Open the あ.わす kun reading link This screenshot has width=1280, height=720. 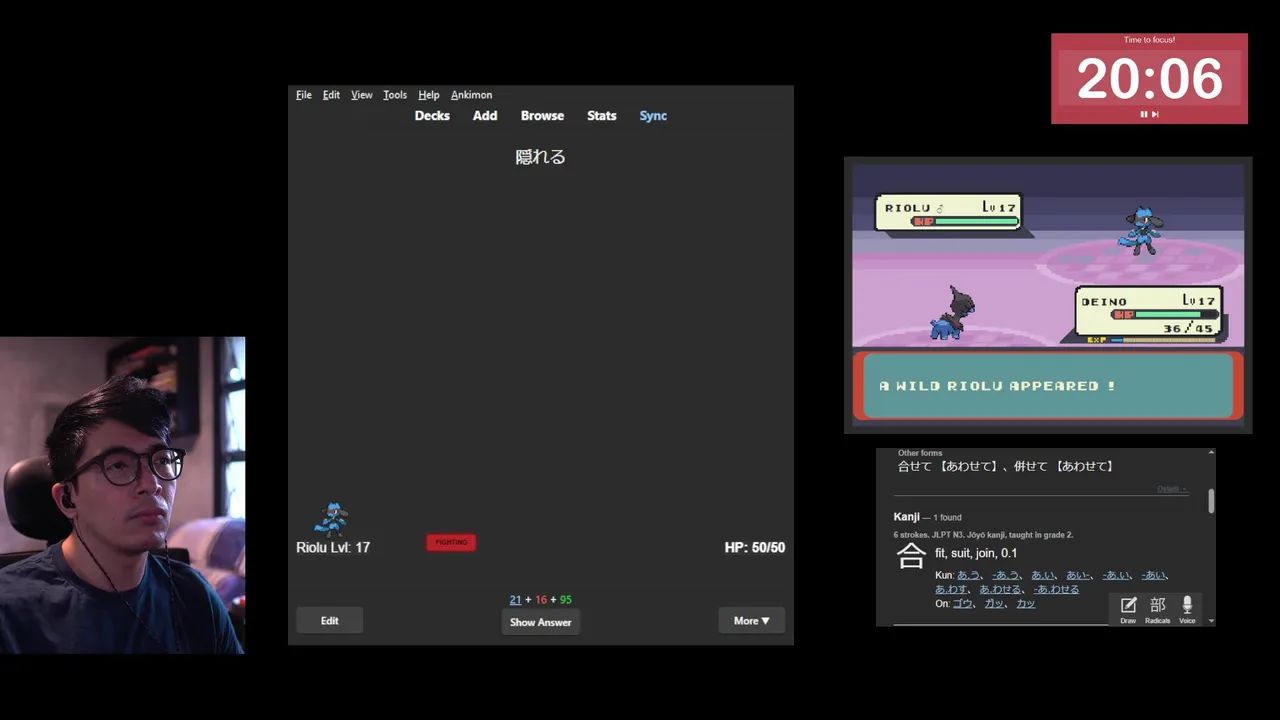point(951,589)
